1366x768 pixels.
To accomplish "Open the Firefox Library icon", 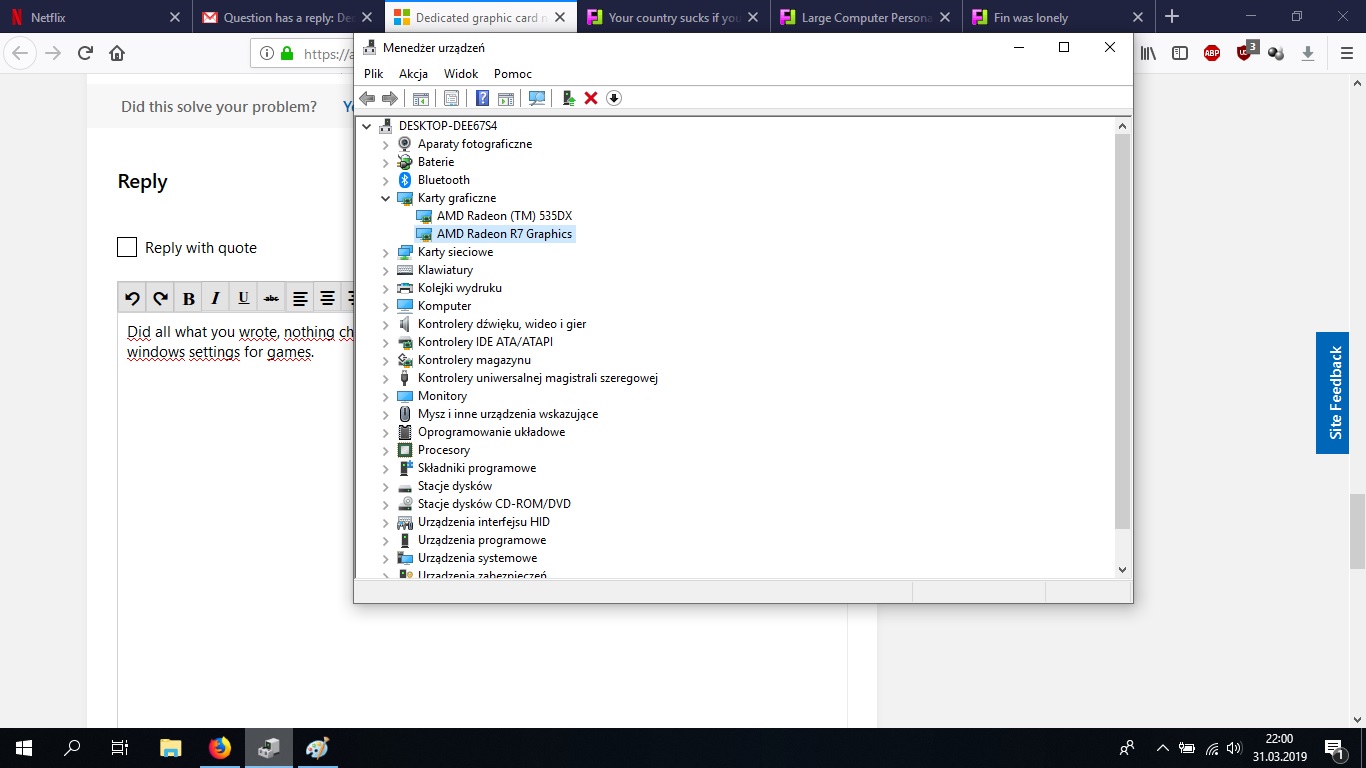I will pos(1148,53).
